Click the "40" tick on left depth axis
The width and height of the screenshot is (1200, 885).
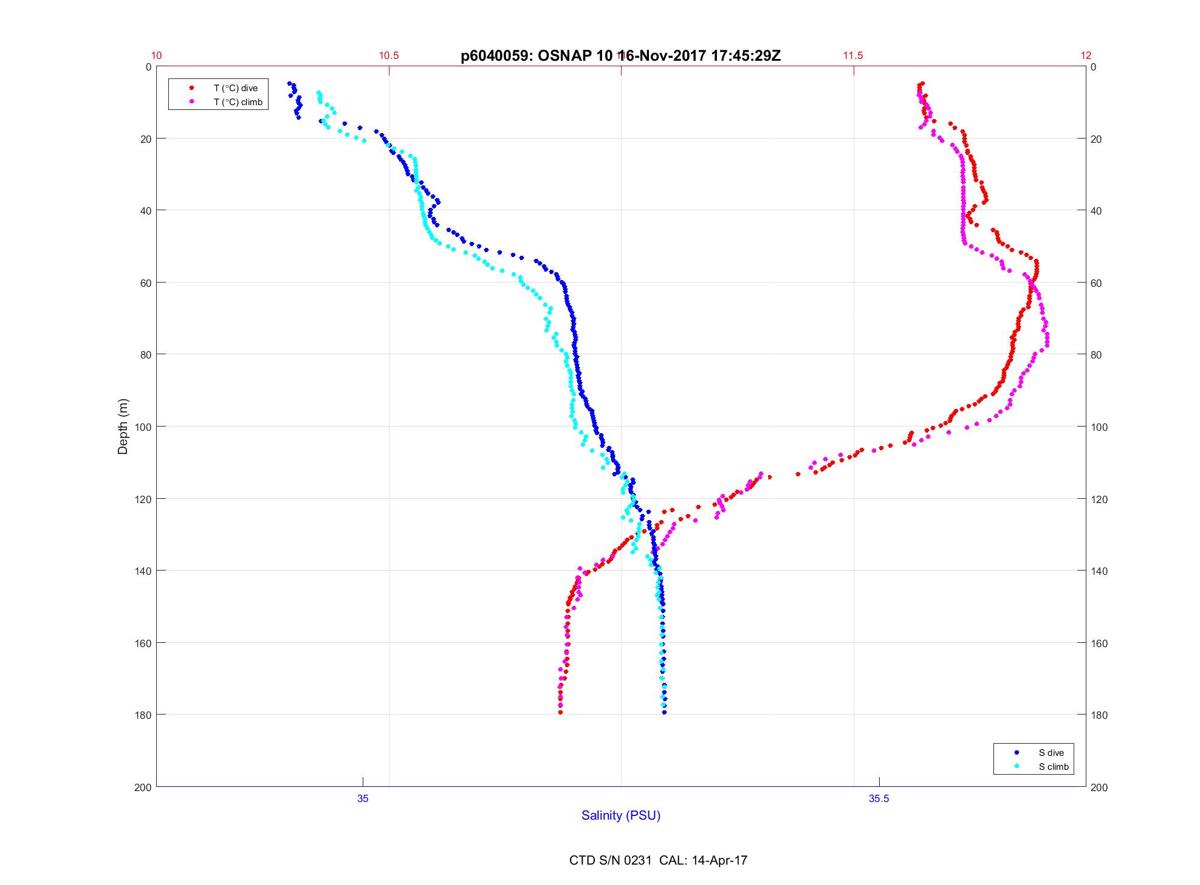click(x=146, y=211)
